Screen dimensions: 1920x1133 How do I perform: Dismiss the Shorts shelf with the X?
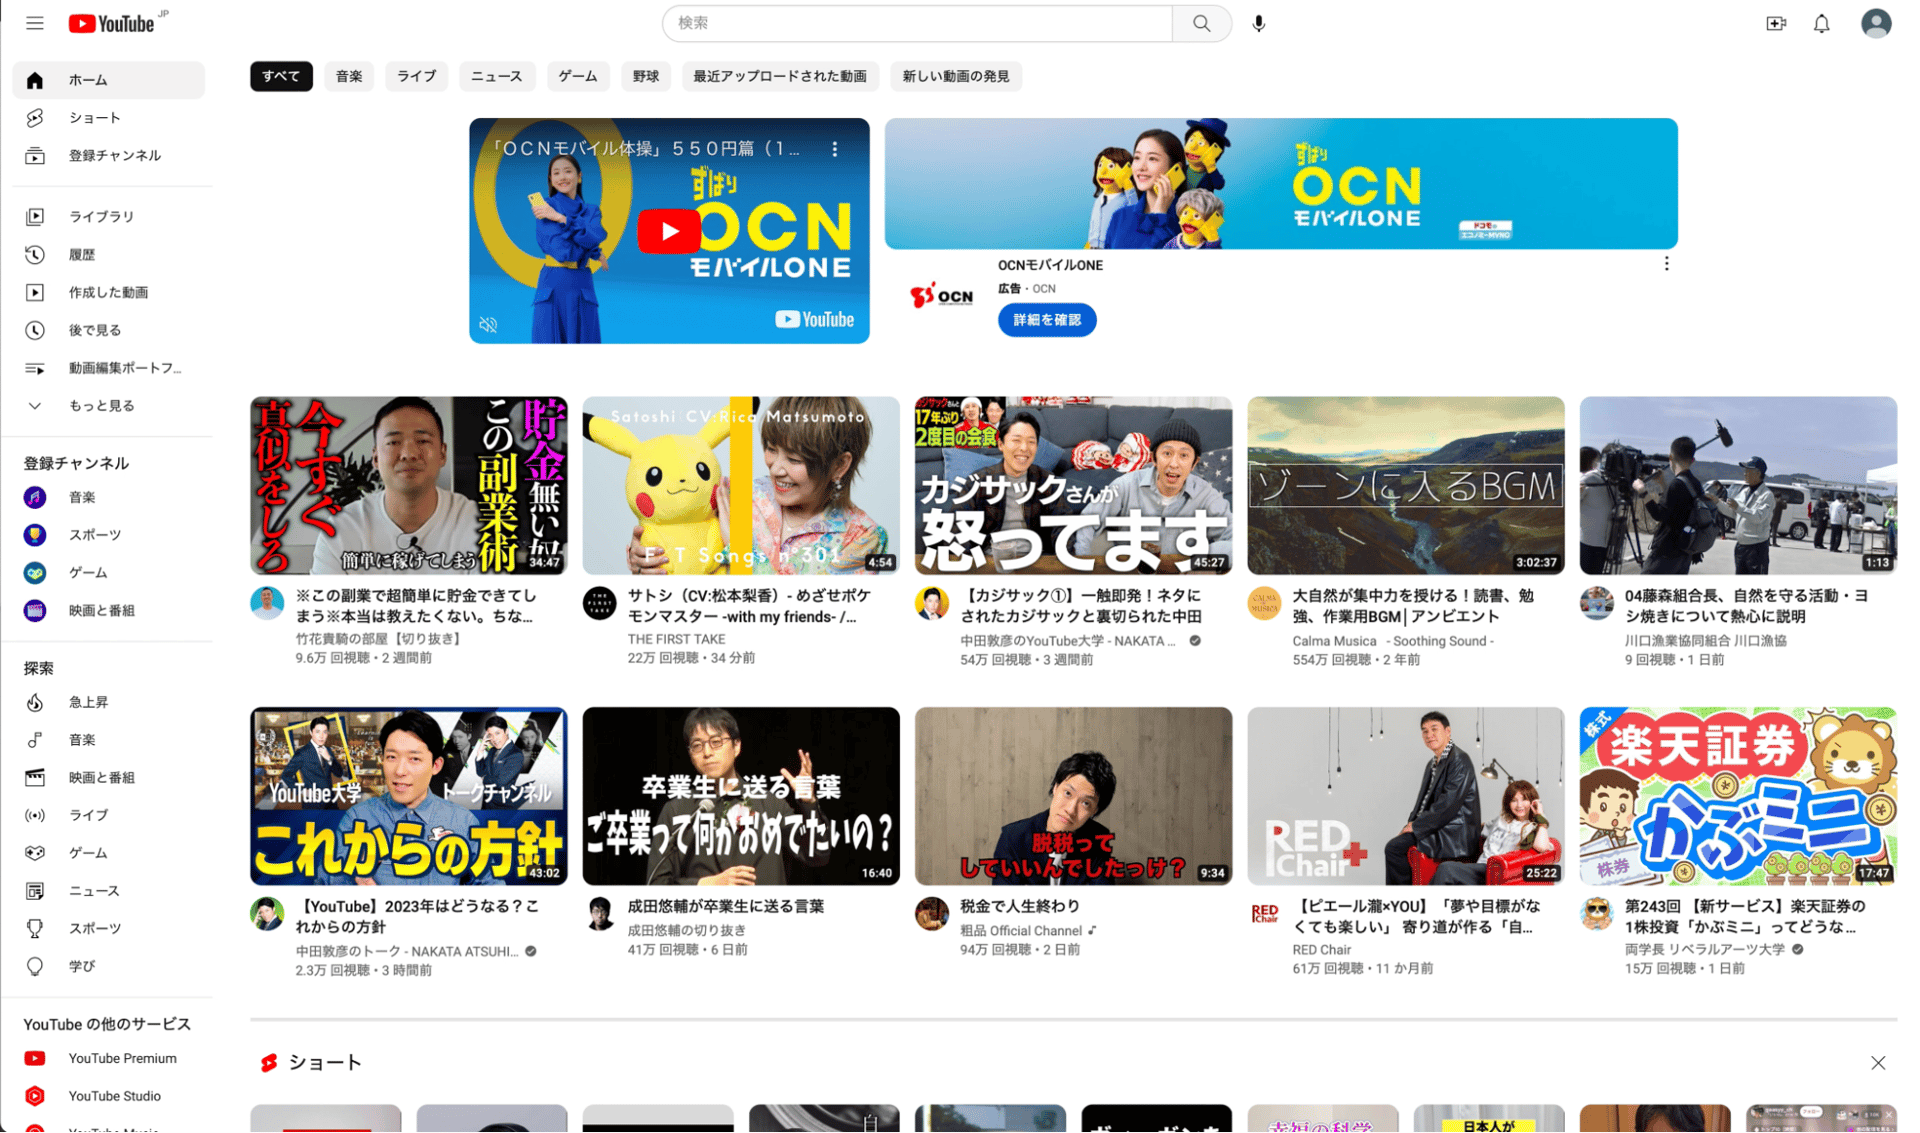point(1877,1062)
